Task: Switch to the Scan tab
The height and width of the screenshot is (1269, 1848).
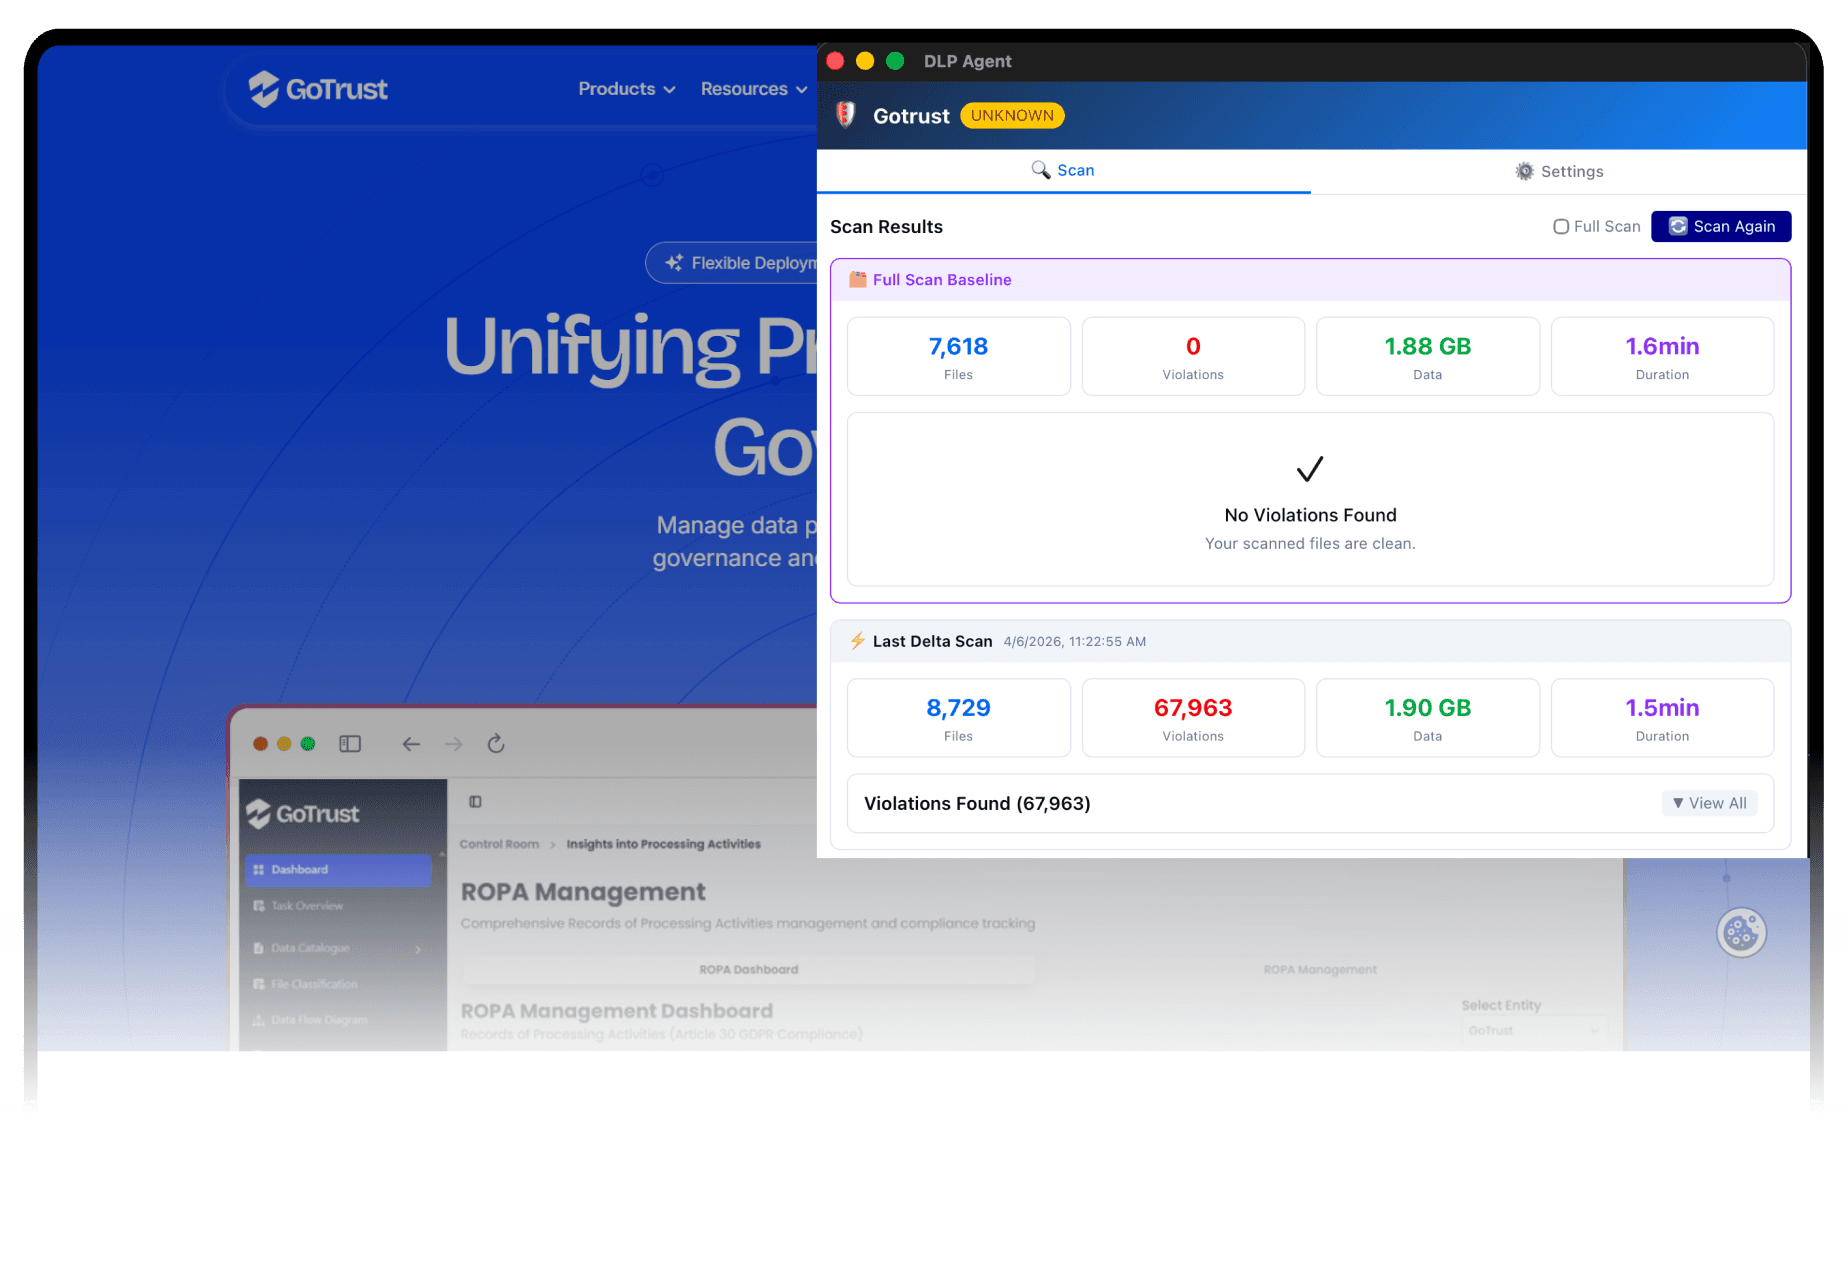Action: [x=1063, y=171]
